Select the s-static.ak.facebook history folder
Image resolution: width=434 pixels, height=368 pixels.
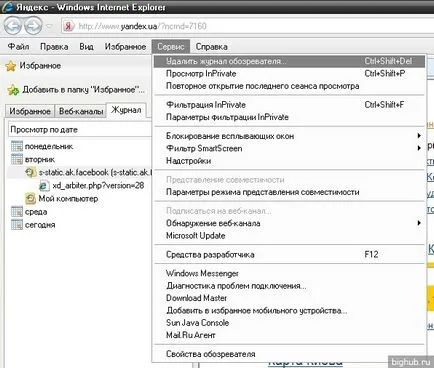click(95, 172)
